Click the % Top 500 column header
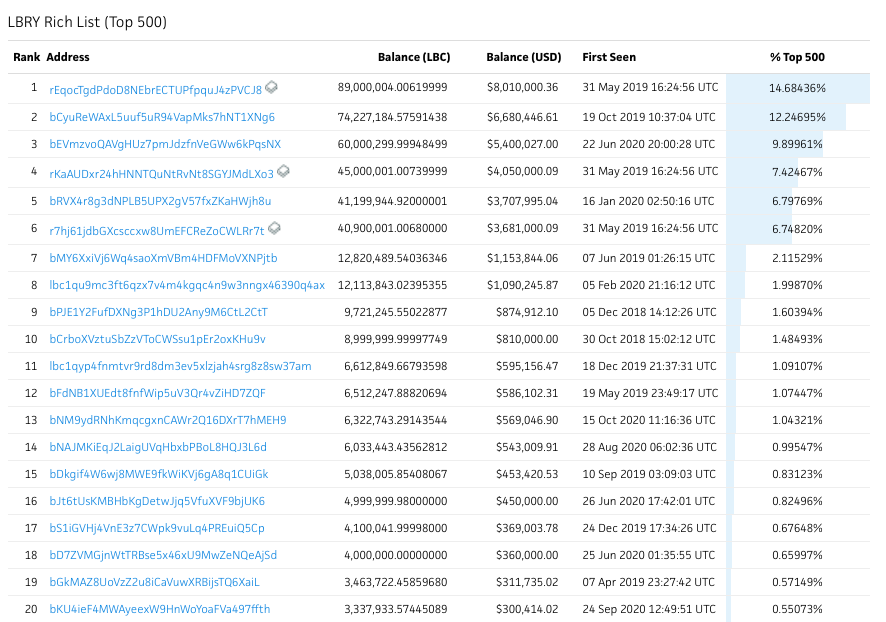 pos(797,57)
